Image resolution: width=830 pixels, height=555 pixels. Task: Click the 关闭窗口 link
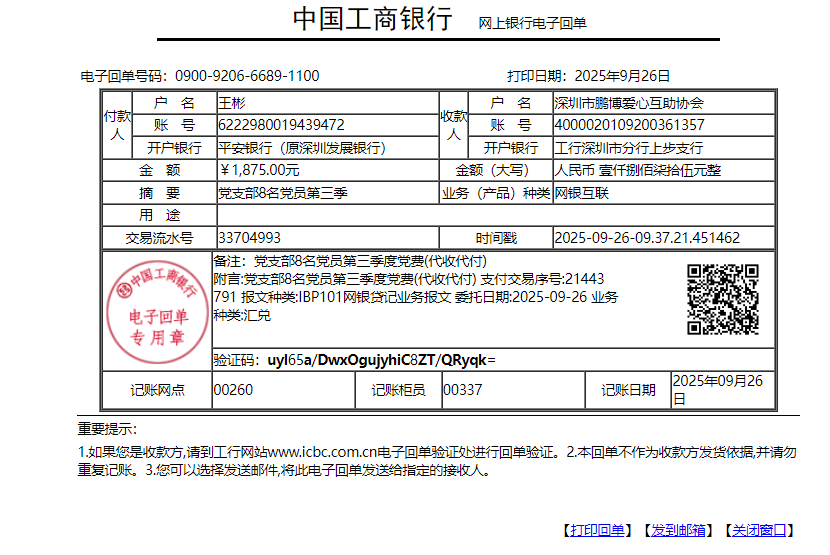point(759,530)
